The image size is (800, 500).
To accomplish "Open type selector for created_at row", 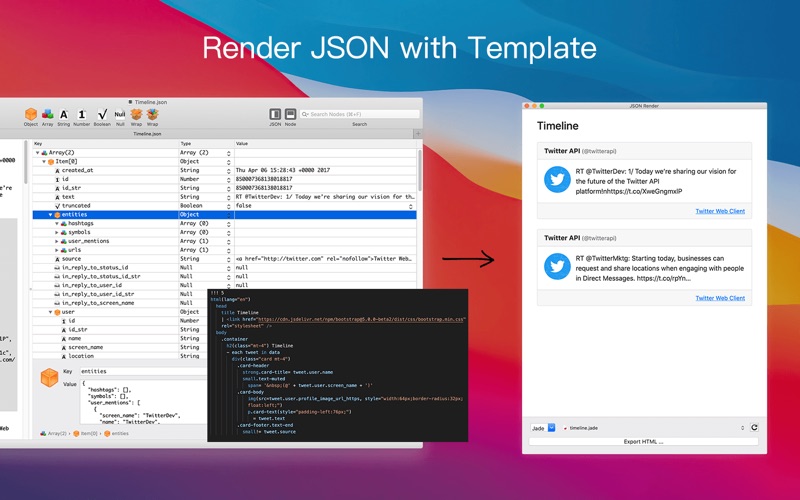I will pyautogui.click(x=229, y=170).
